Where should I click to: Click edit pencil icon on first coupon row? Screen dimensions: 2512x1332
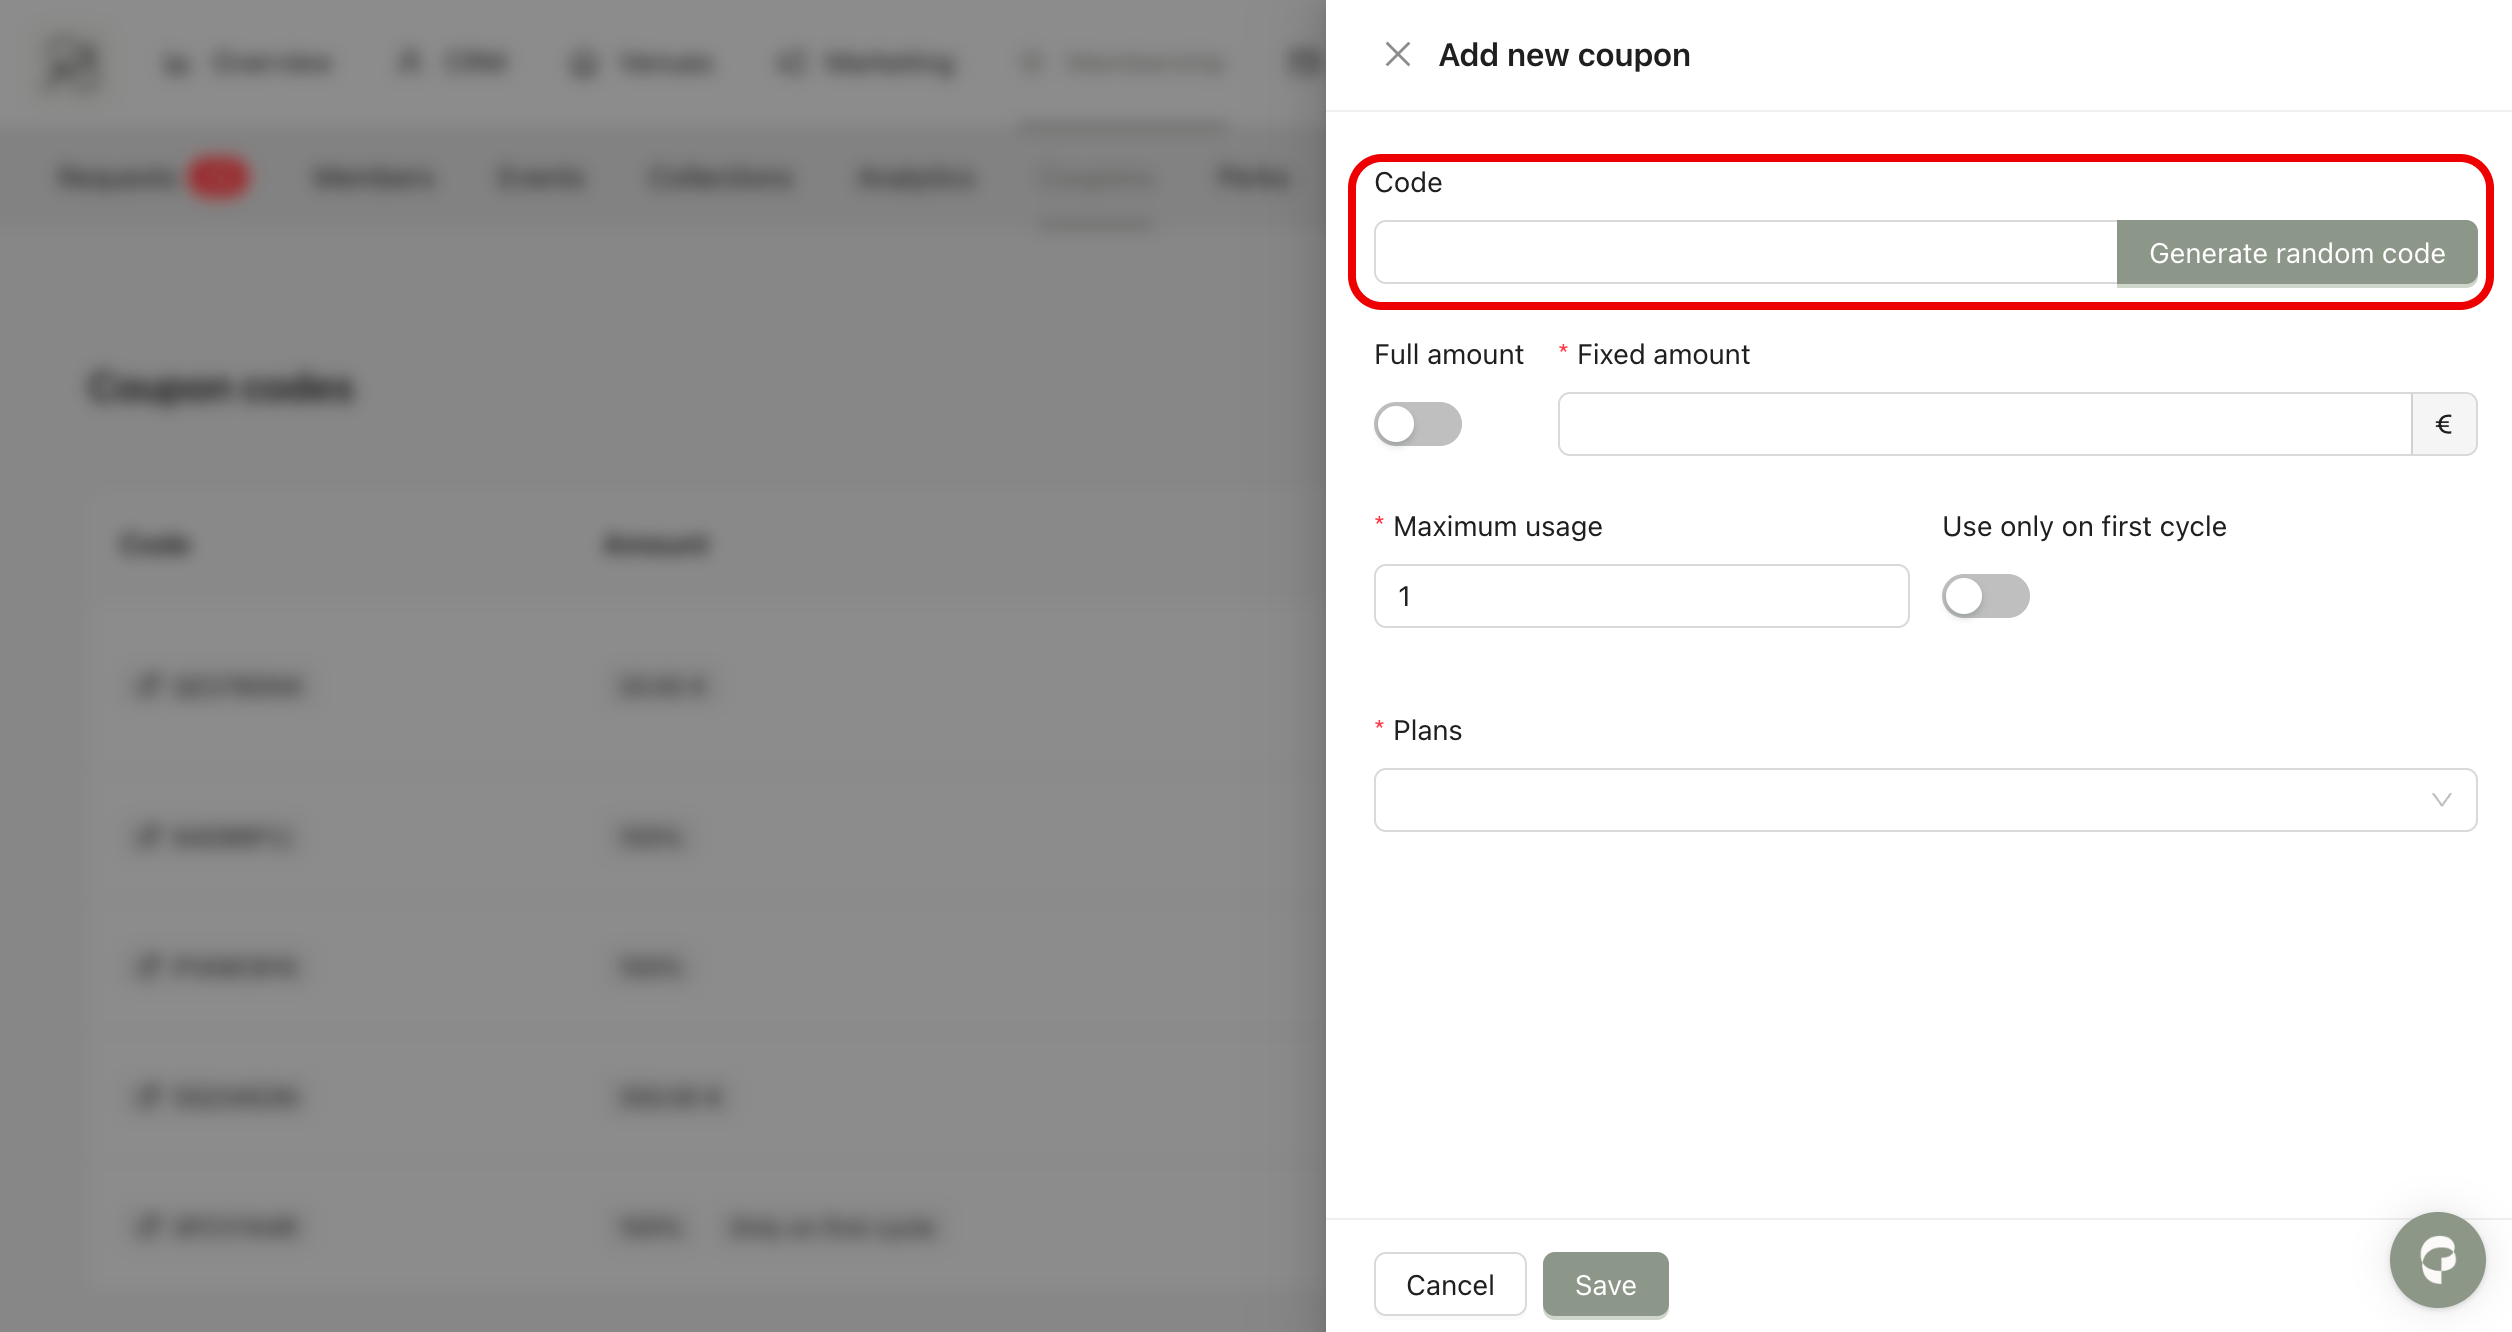click(x=148, y=686)
